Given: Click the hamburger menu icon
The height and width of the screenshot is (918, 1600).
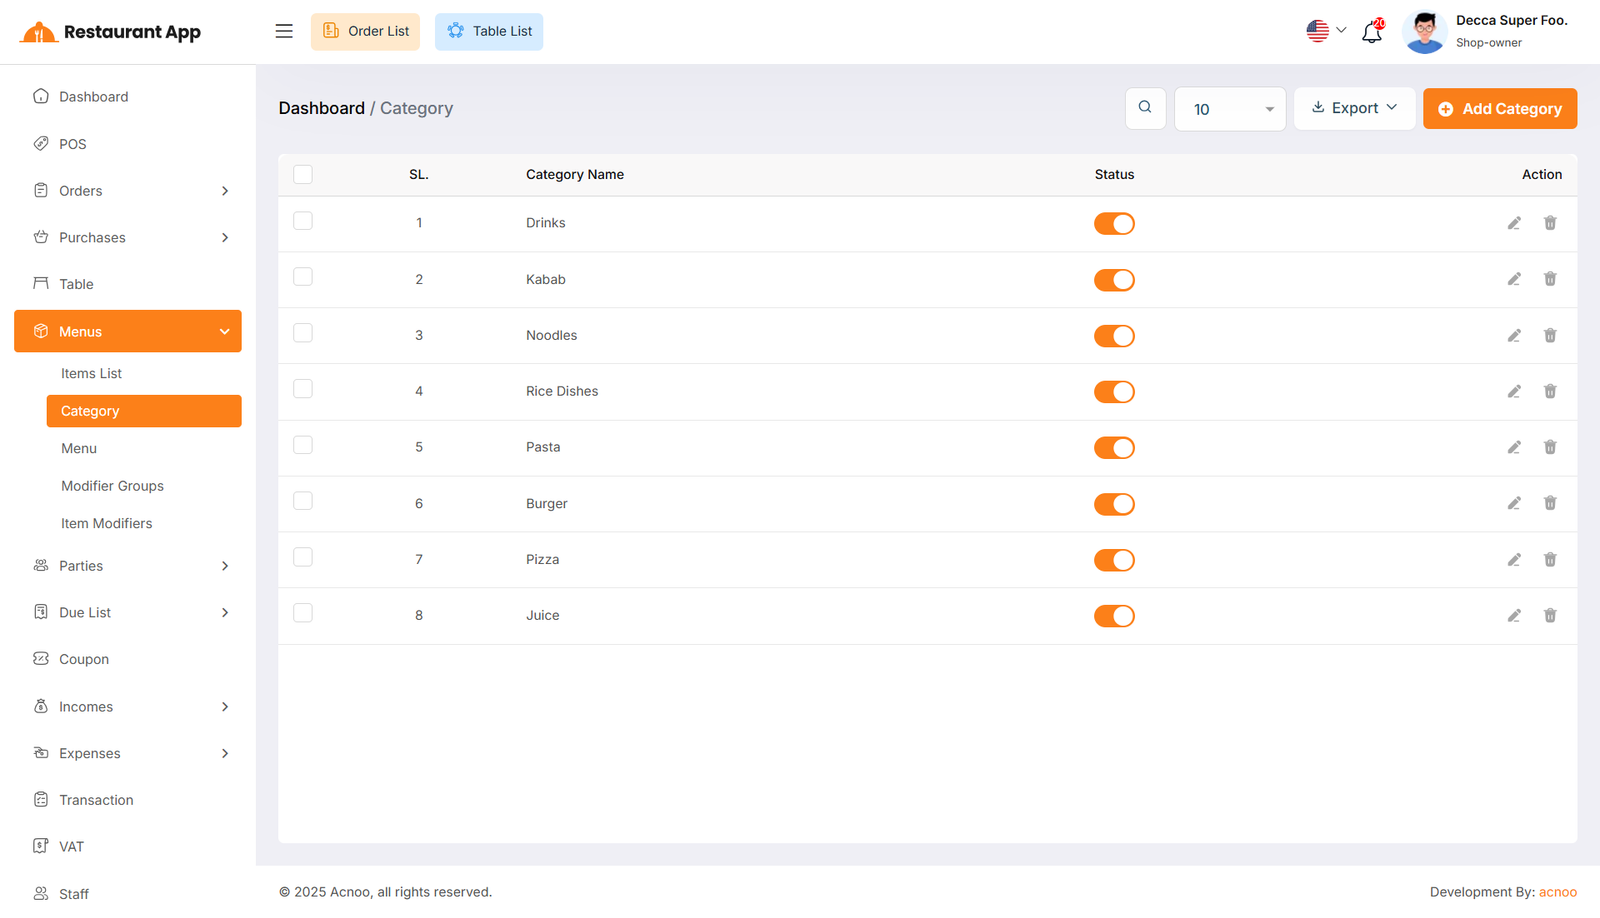Looking at the screenshot, I should (x=284, y=31).
